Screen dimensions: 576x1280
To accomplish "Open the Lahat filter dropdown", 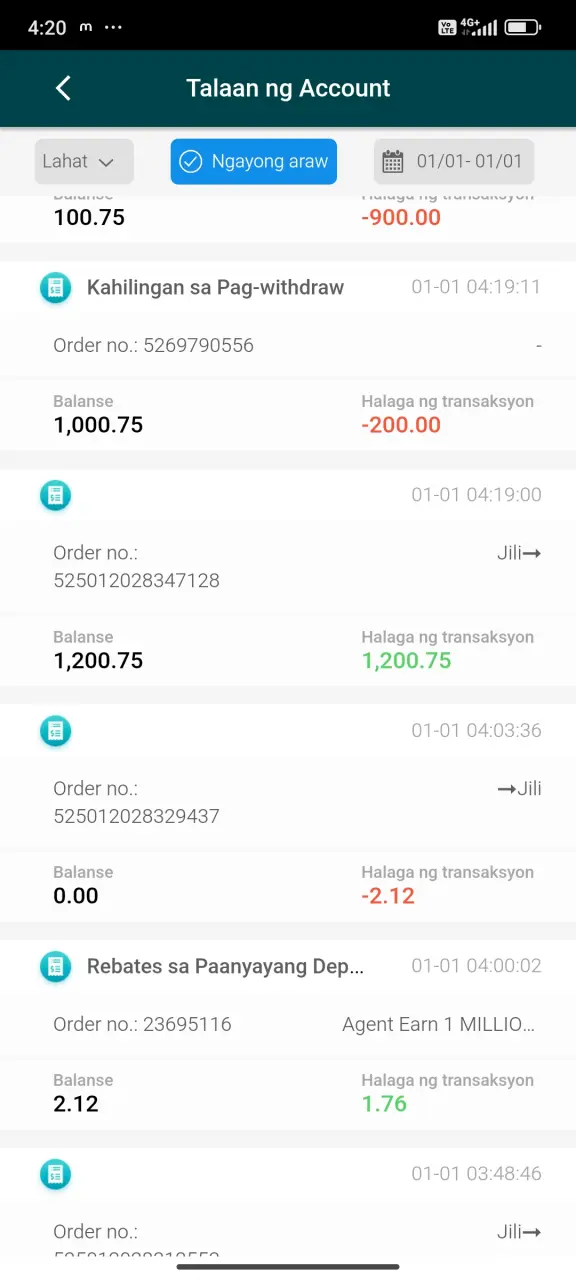I will click(84, 161).
